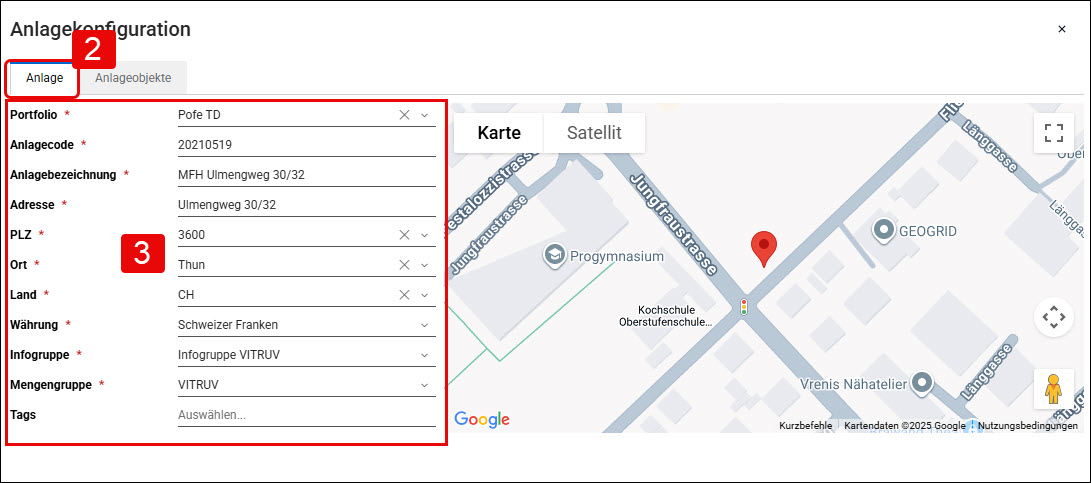Switch to the Anlageobjekte tab
The image size is (1091, 483).
133,78
